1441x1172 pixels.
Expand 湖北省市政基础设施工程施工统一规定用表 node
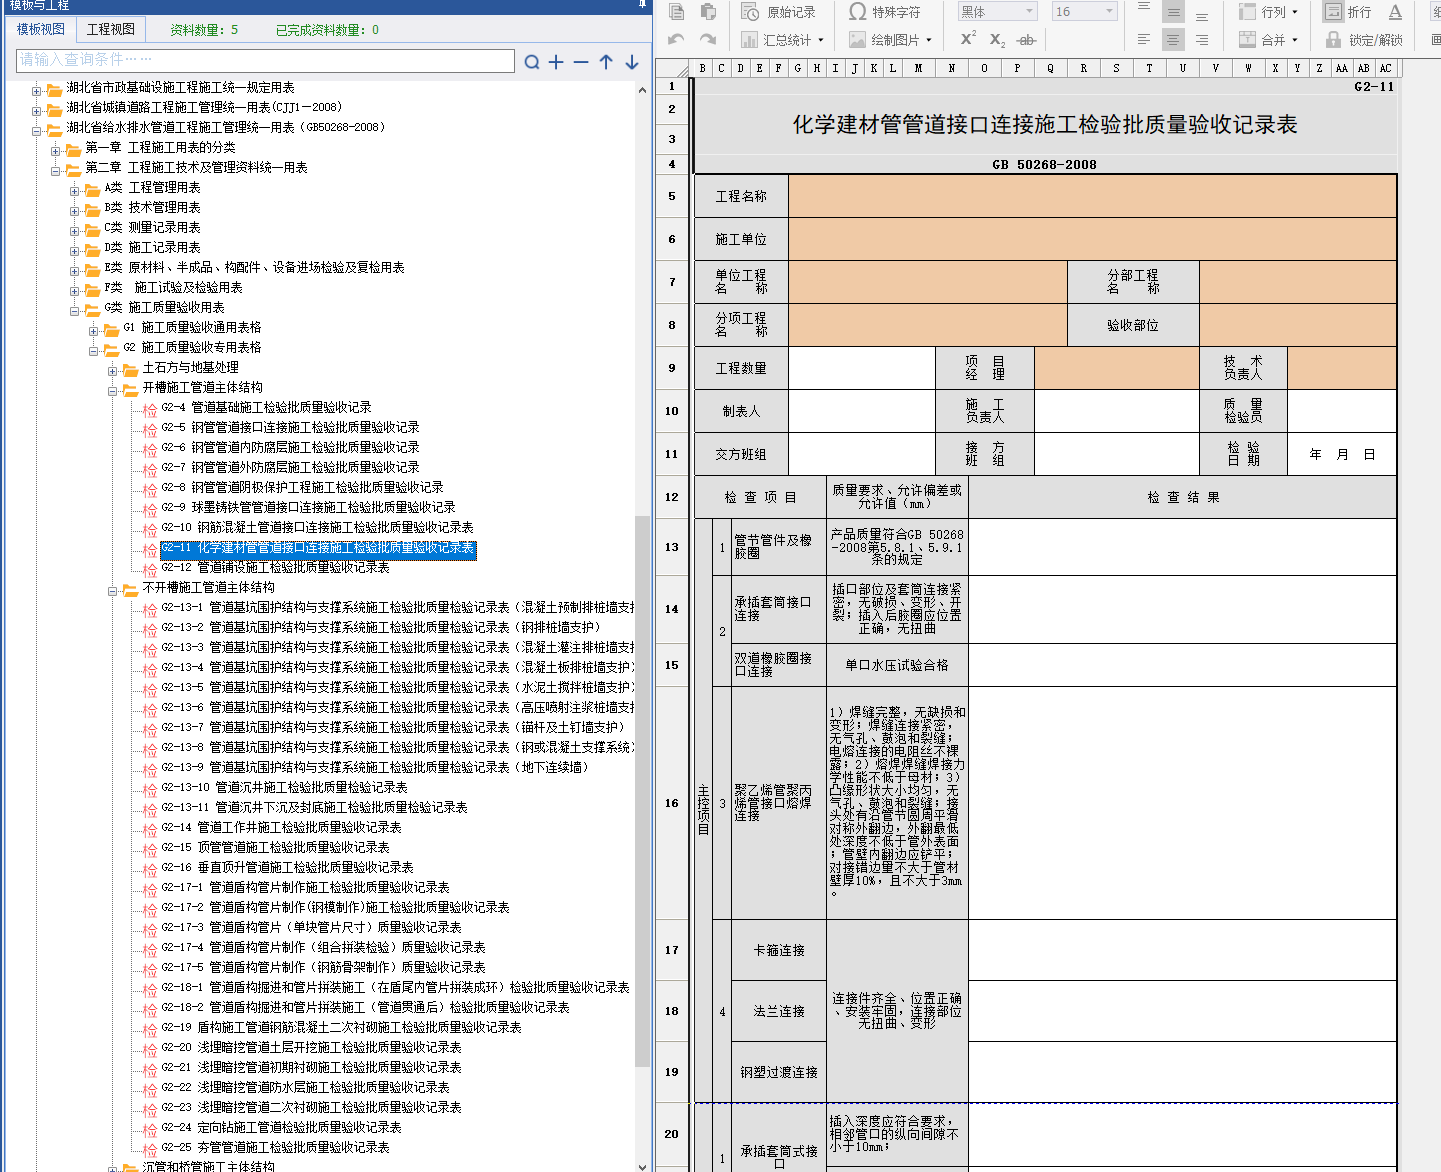[36, 90]
